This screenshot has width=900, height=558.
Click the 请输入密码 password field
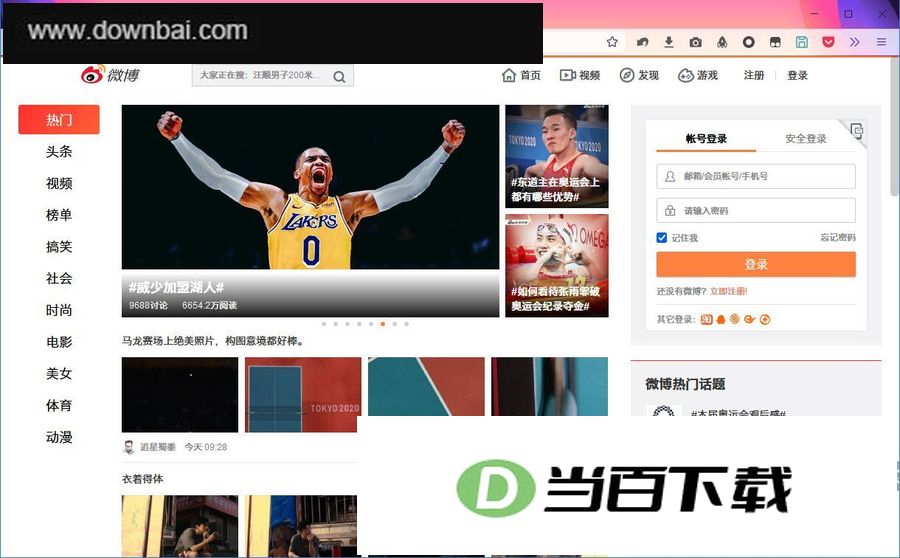pyautogui.click(x=756, y=211)
